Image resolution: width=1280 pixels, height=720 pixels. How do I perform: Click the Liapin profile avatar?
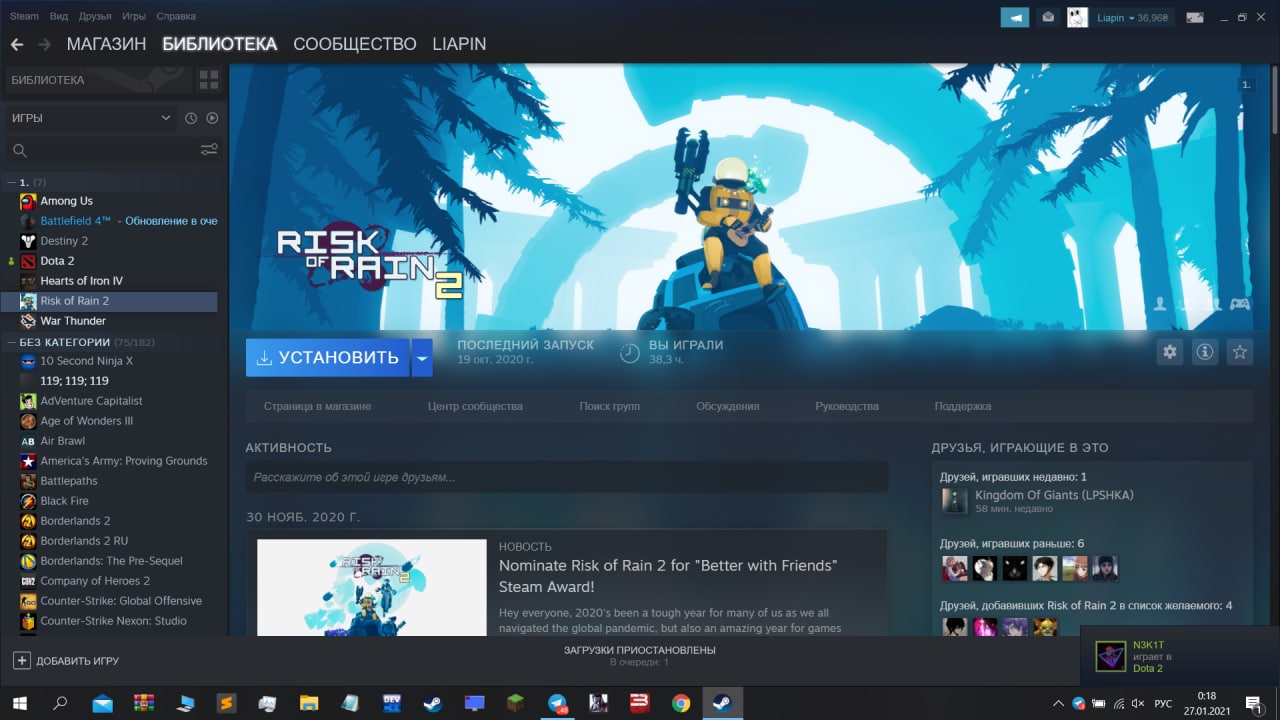pos(1077,17)
